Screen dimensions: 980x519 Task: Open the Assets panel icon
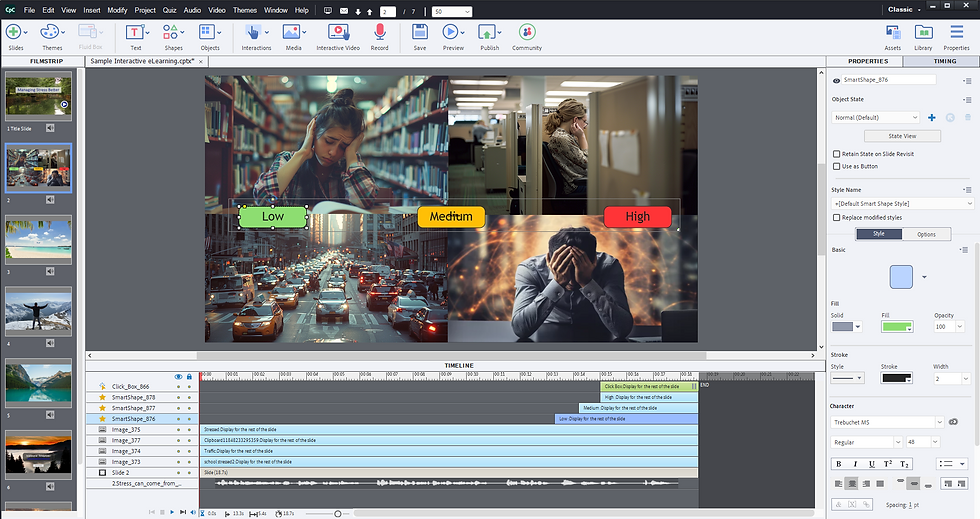[892, 32]
